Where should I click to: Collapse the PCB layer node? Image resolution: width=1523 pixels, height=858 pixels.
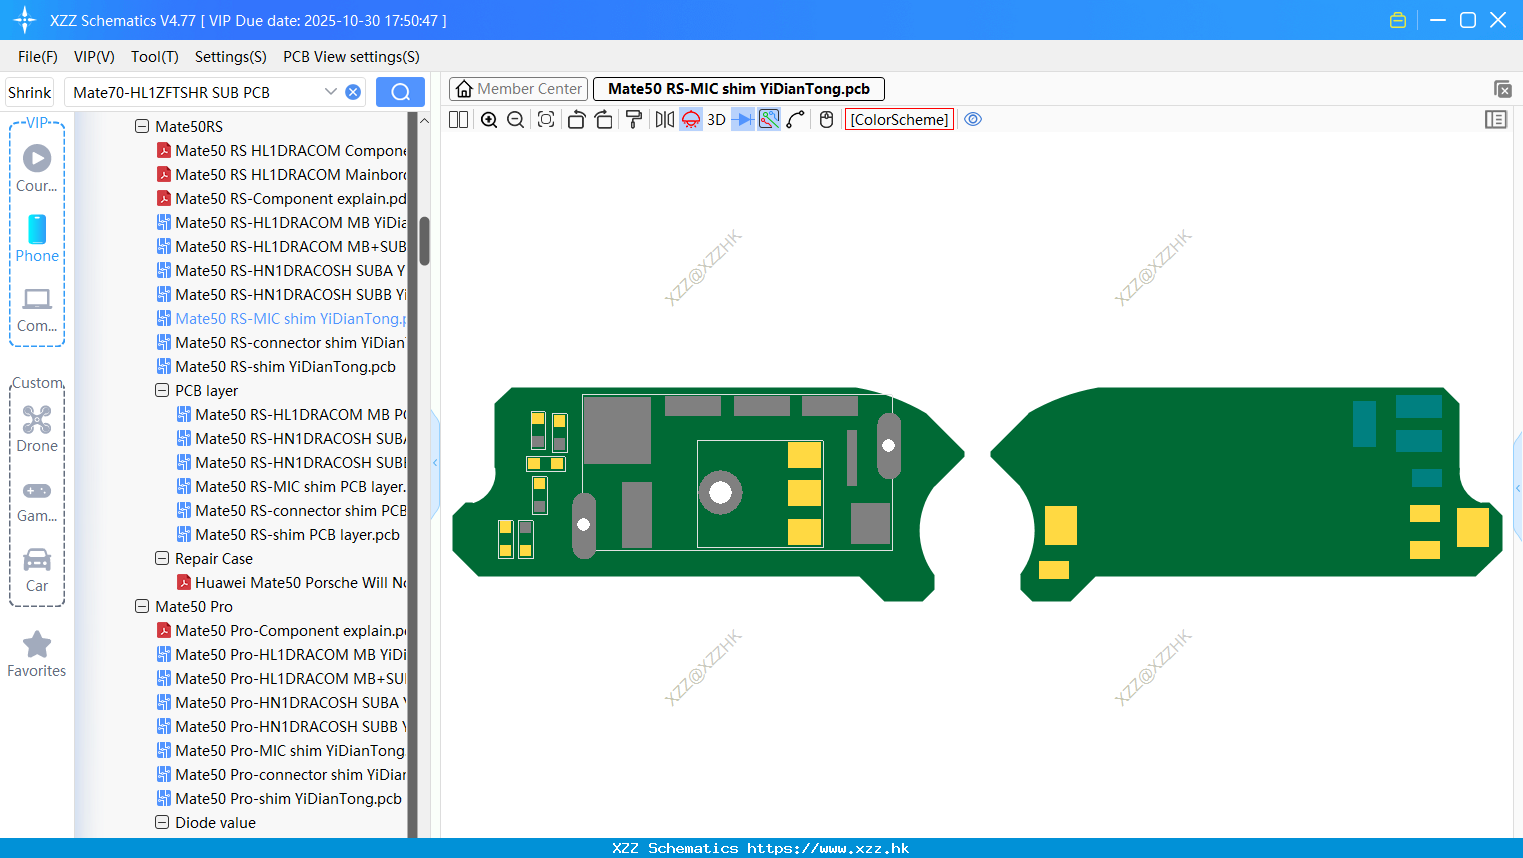[162, 391]
